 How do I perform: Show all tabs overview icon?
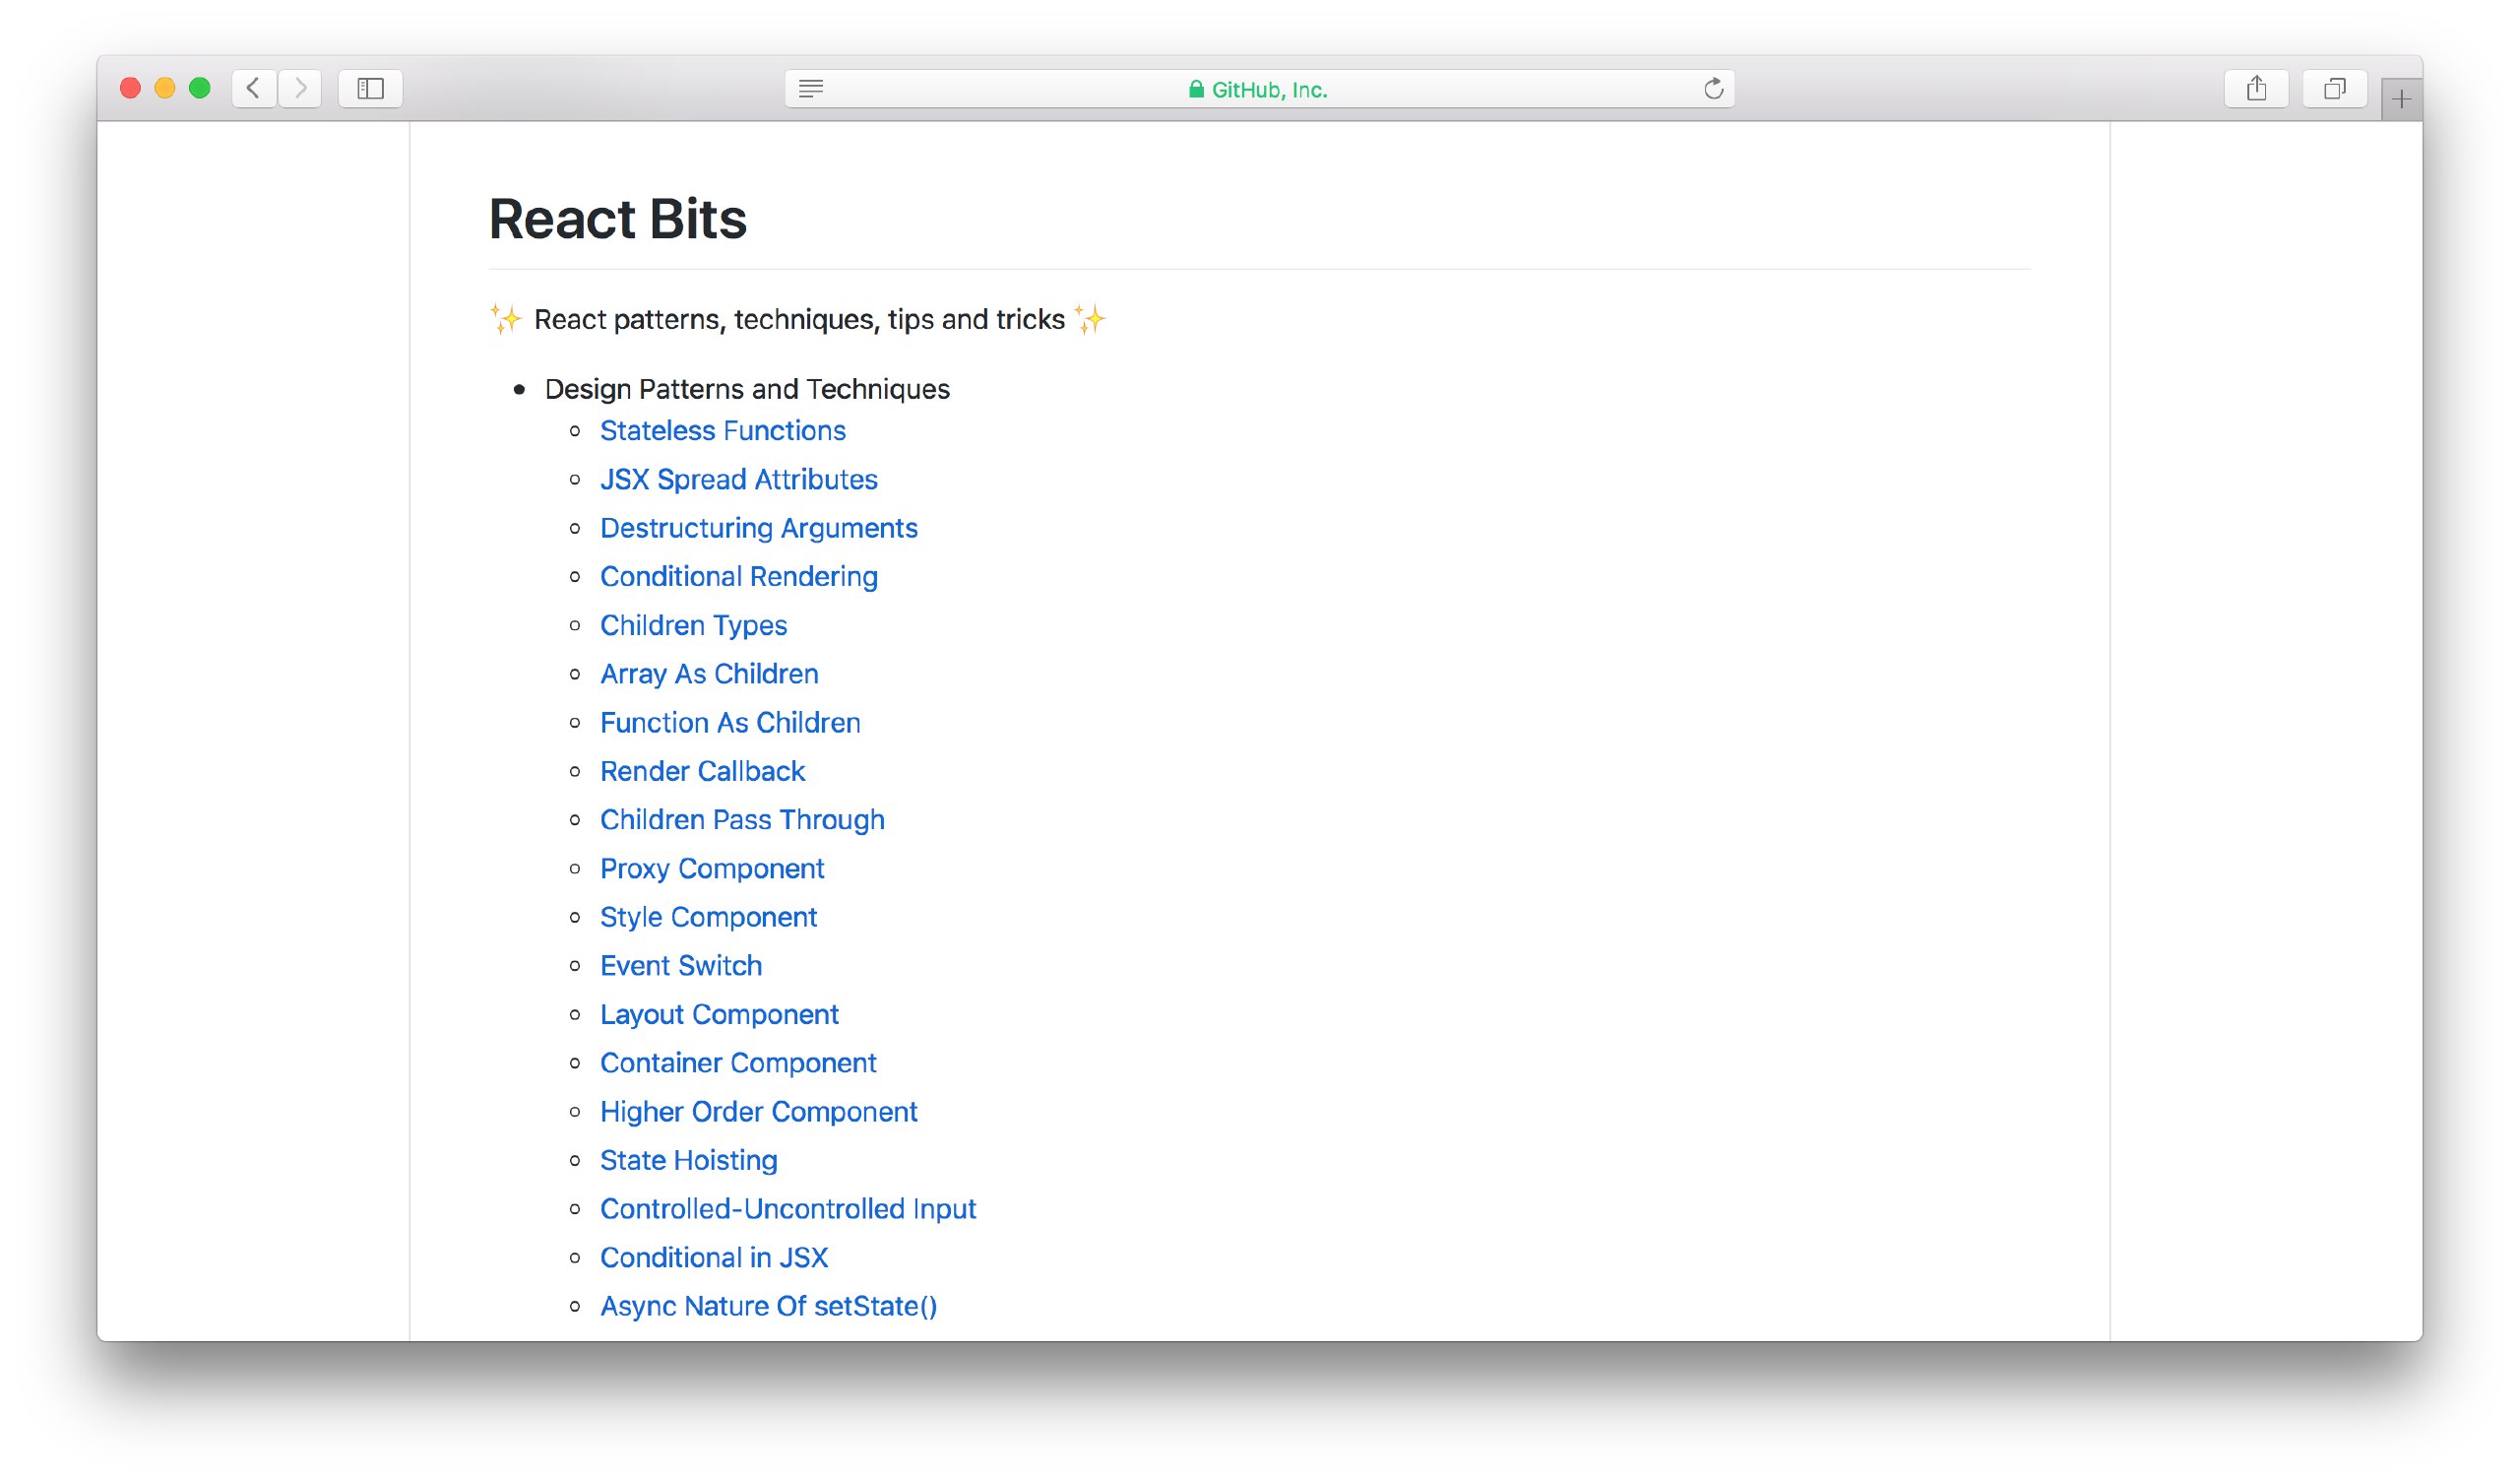2334,88
